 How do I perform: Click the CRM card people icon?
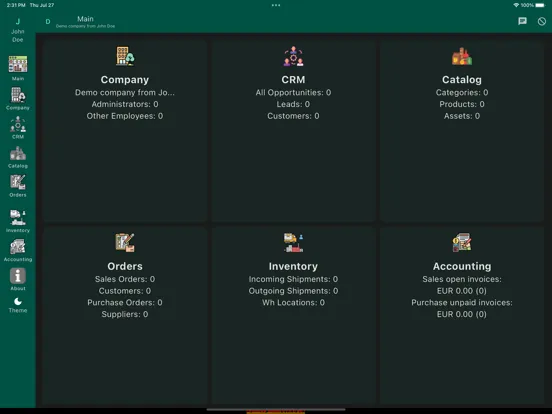click(x=293, y=56)
